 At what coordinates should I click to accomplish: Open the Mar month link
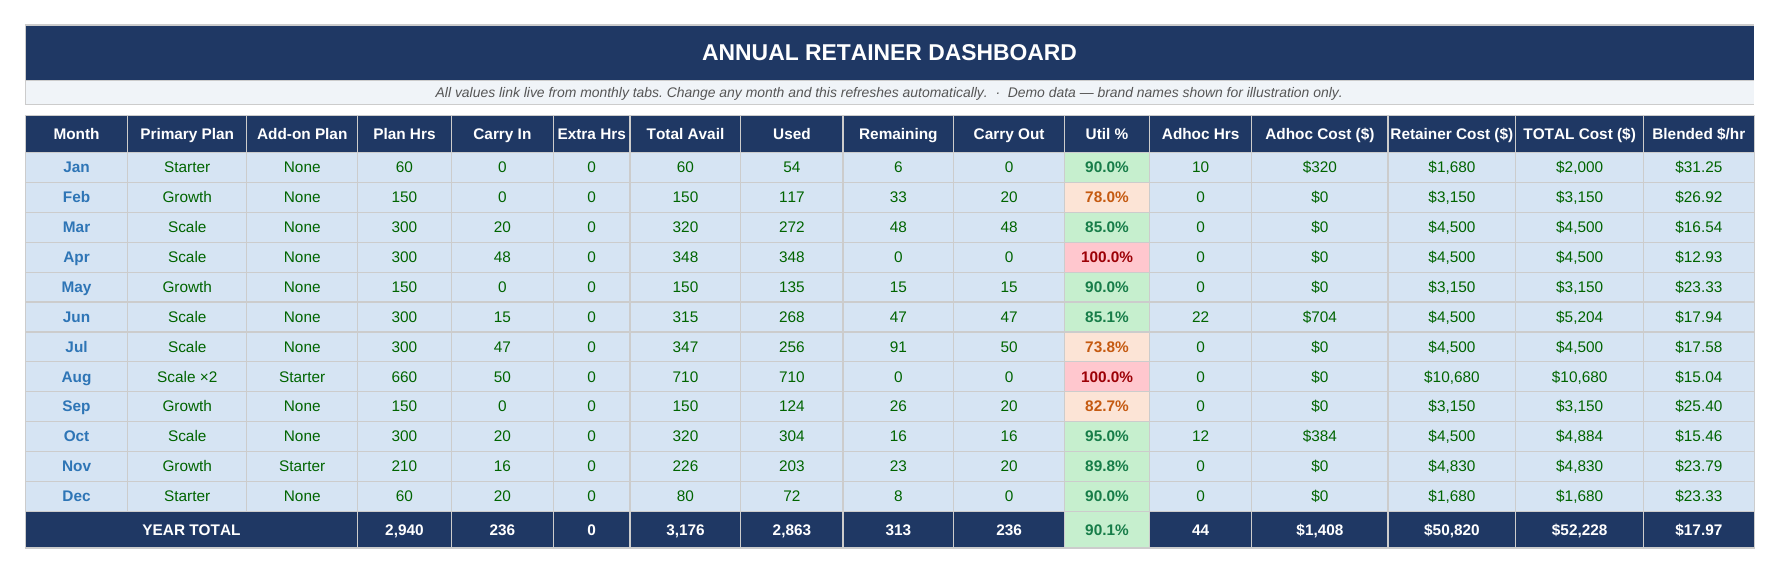tap(76, 227)
